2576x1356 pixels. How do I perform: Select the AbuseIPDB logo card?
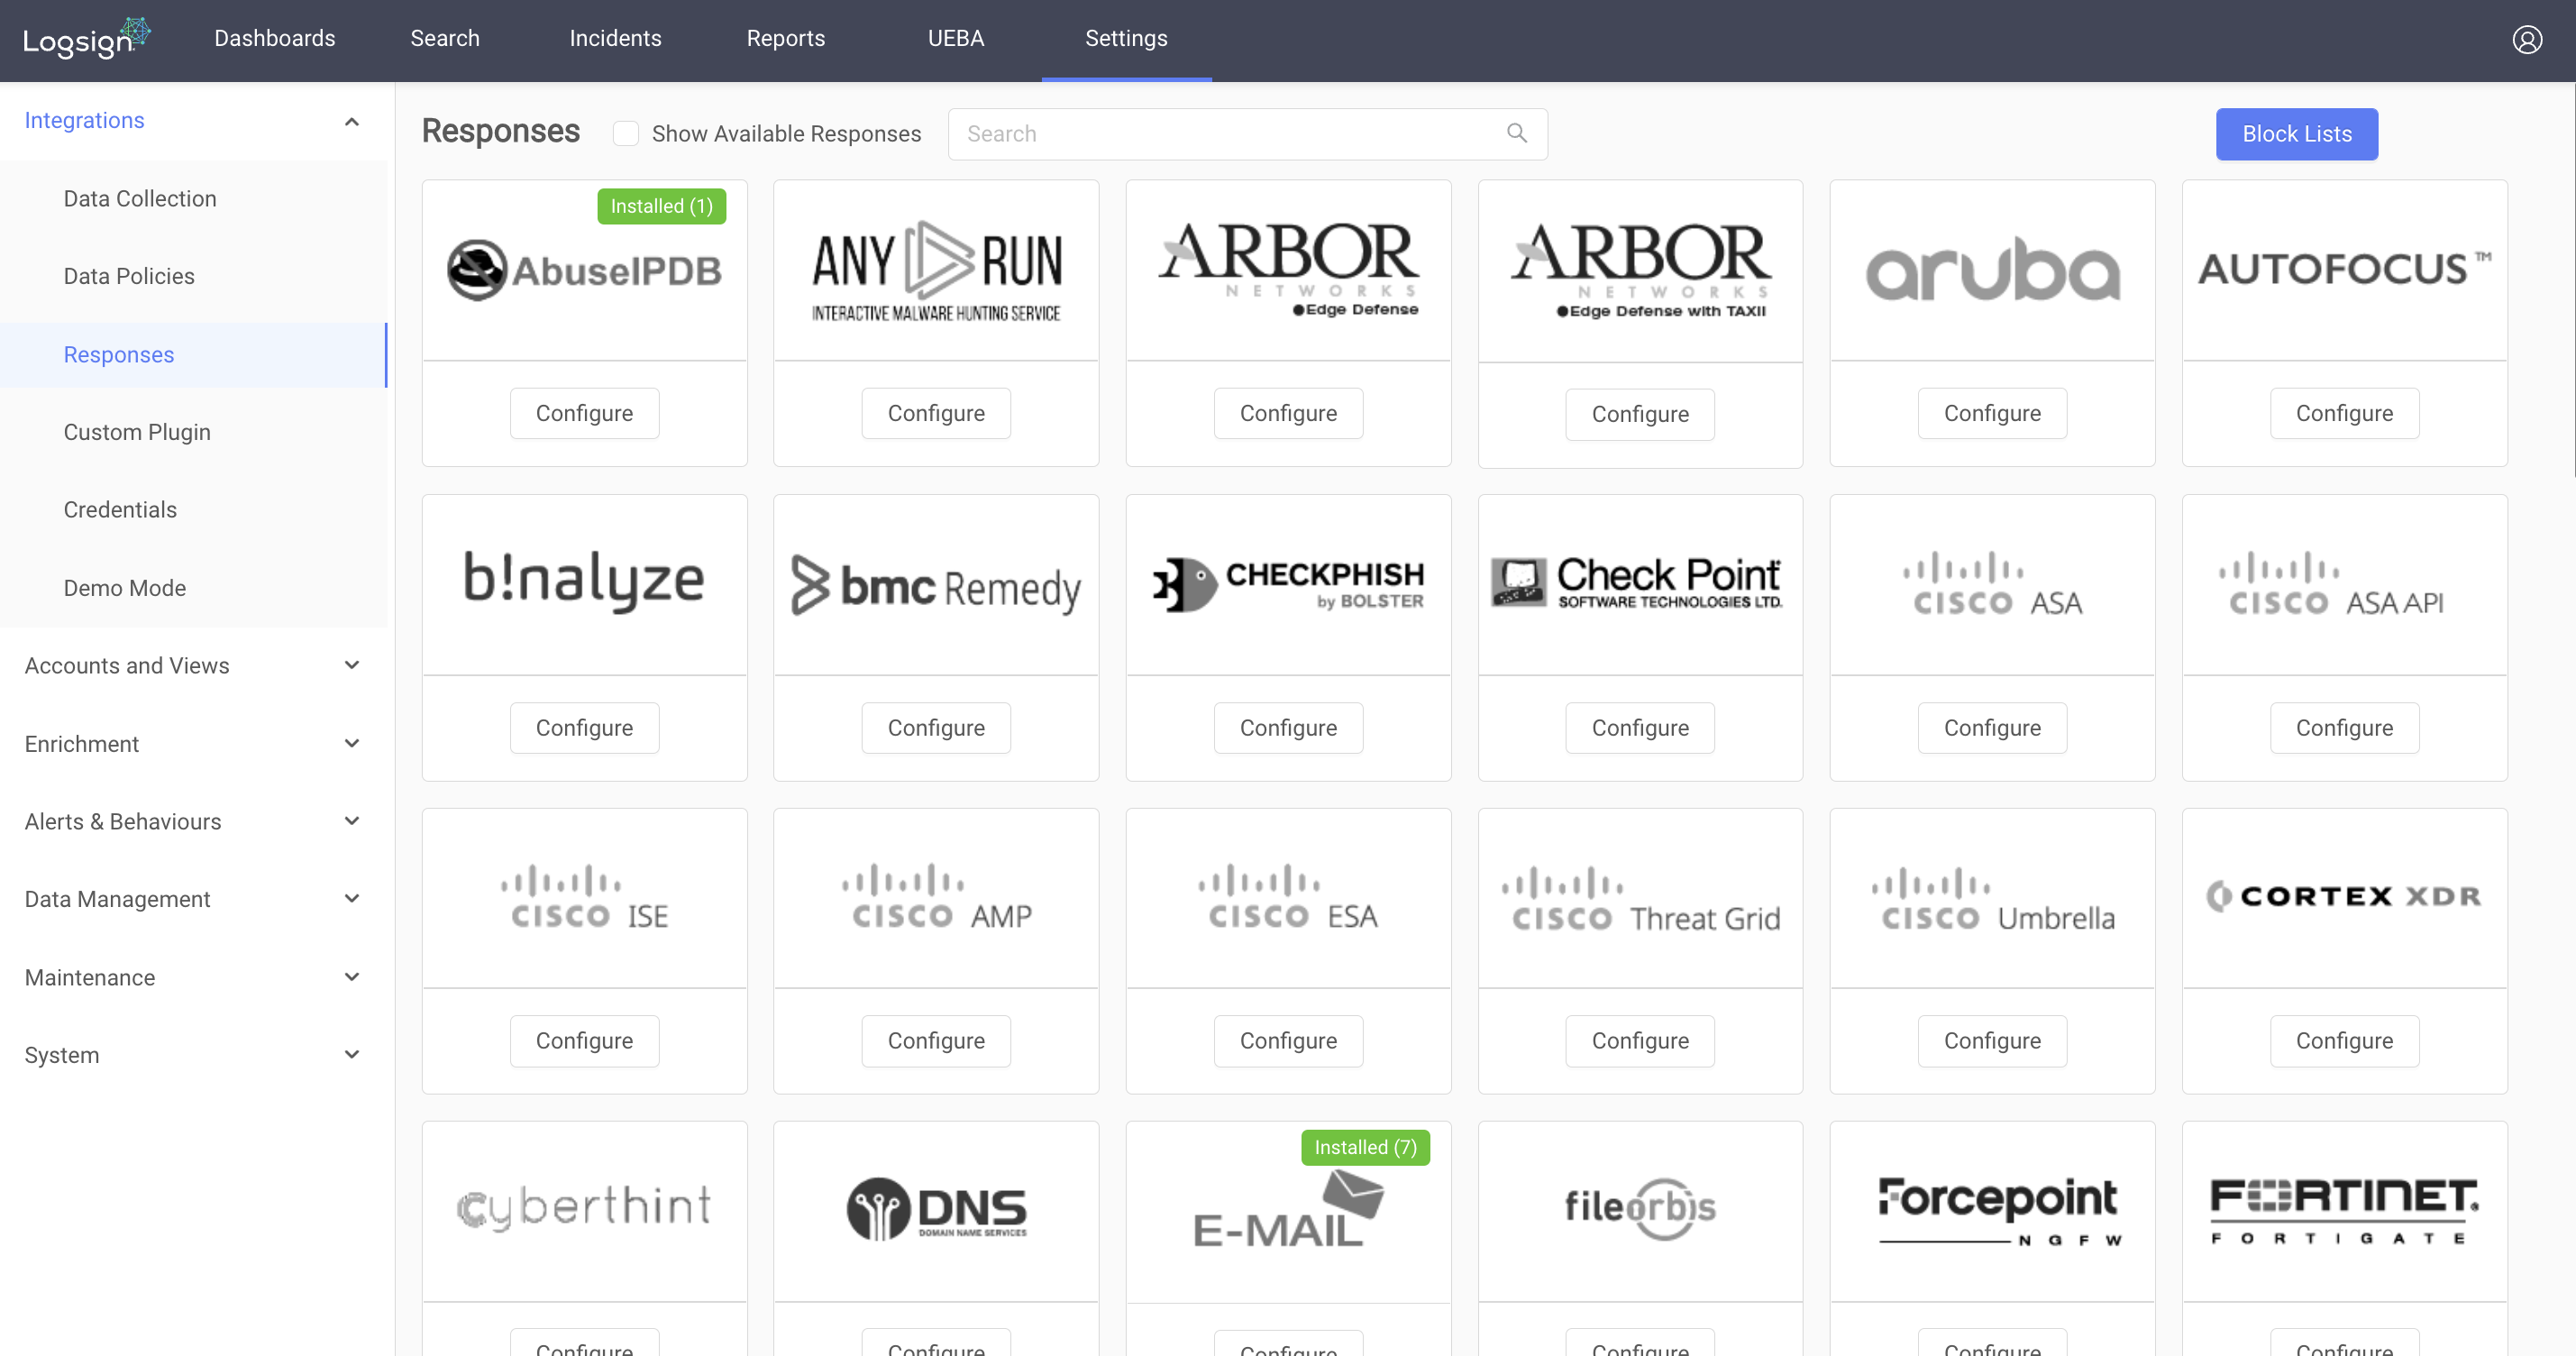point(584,270)
